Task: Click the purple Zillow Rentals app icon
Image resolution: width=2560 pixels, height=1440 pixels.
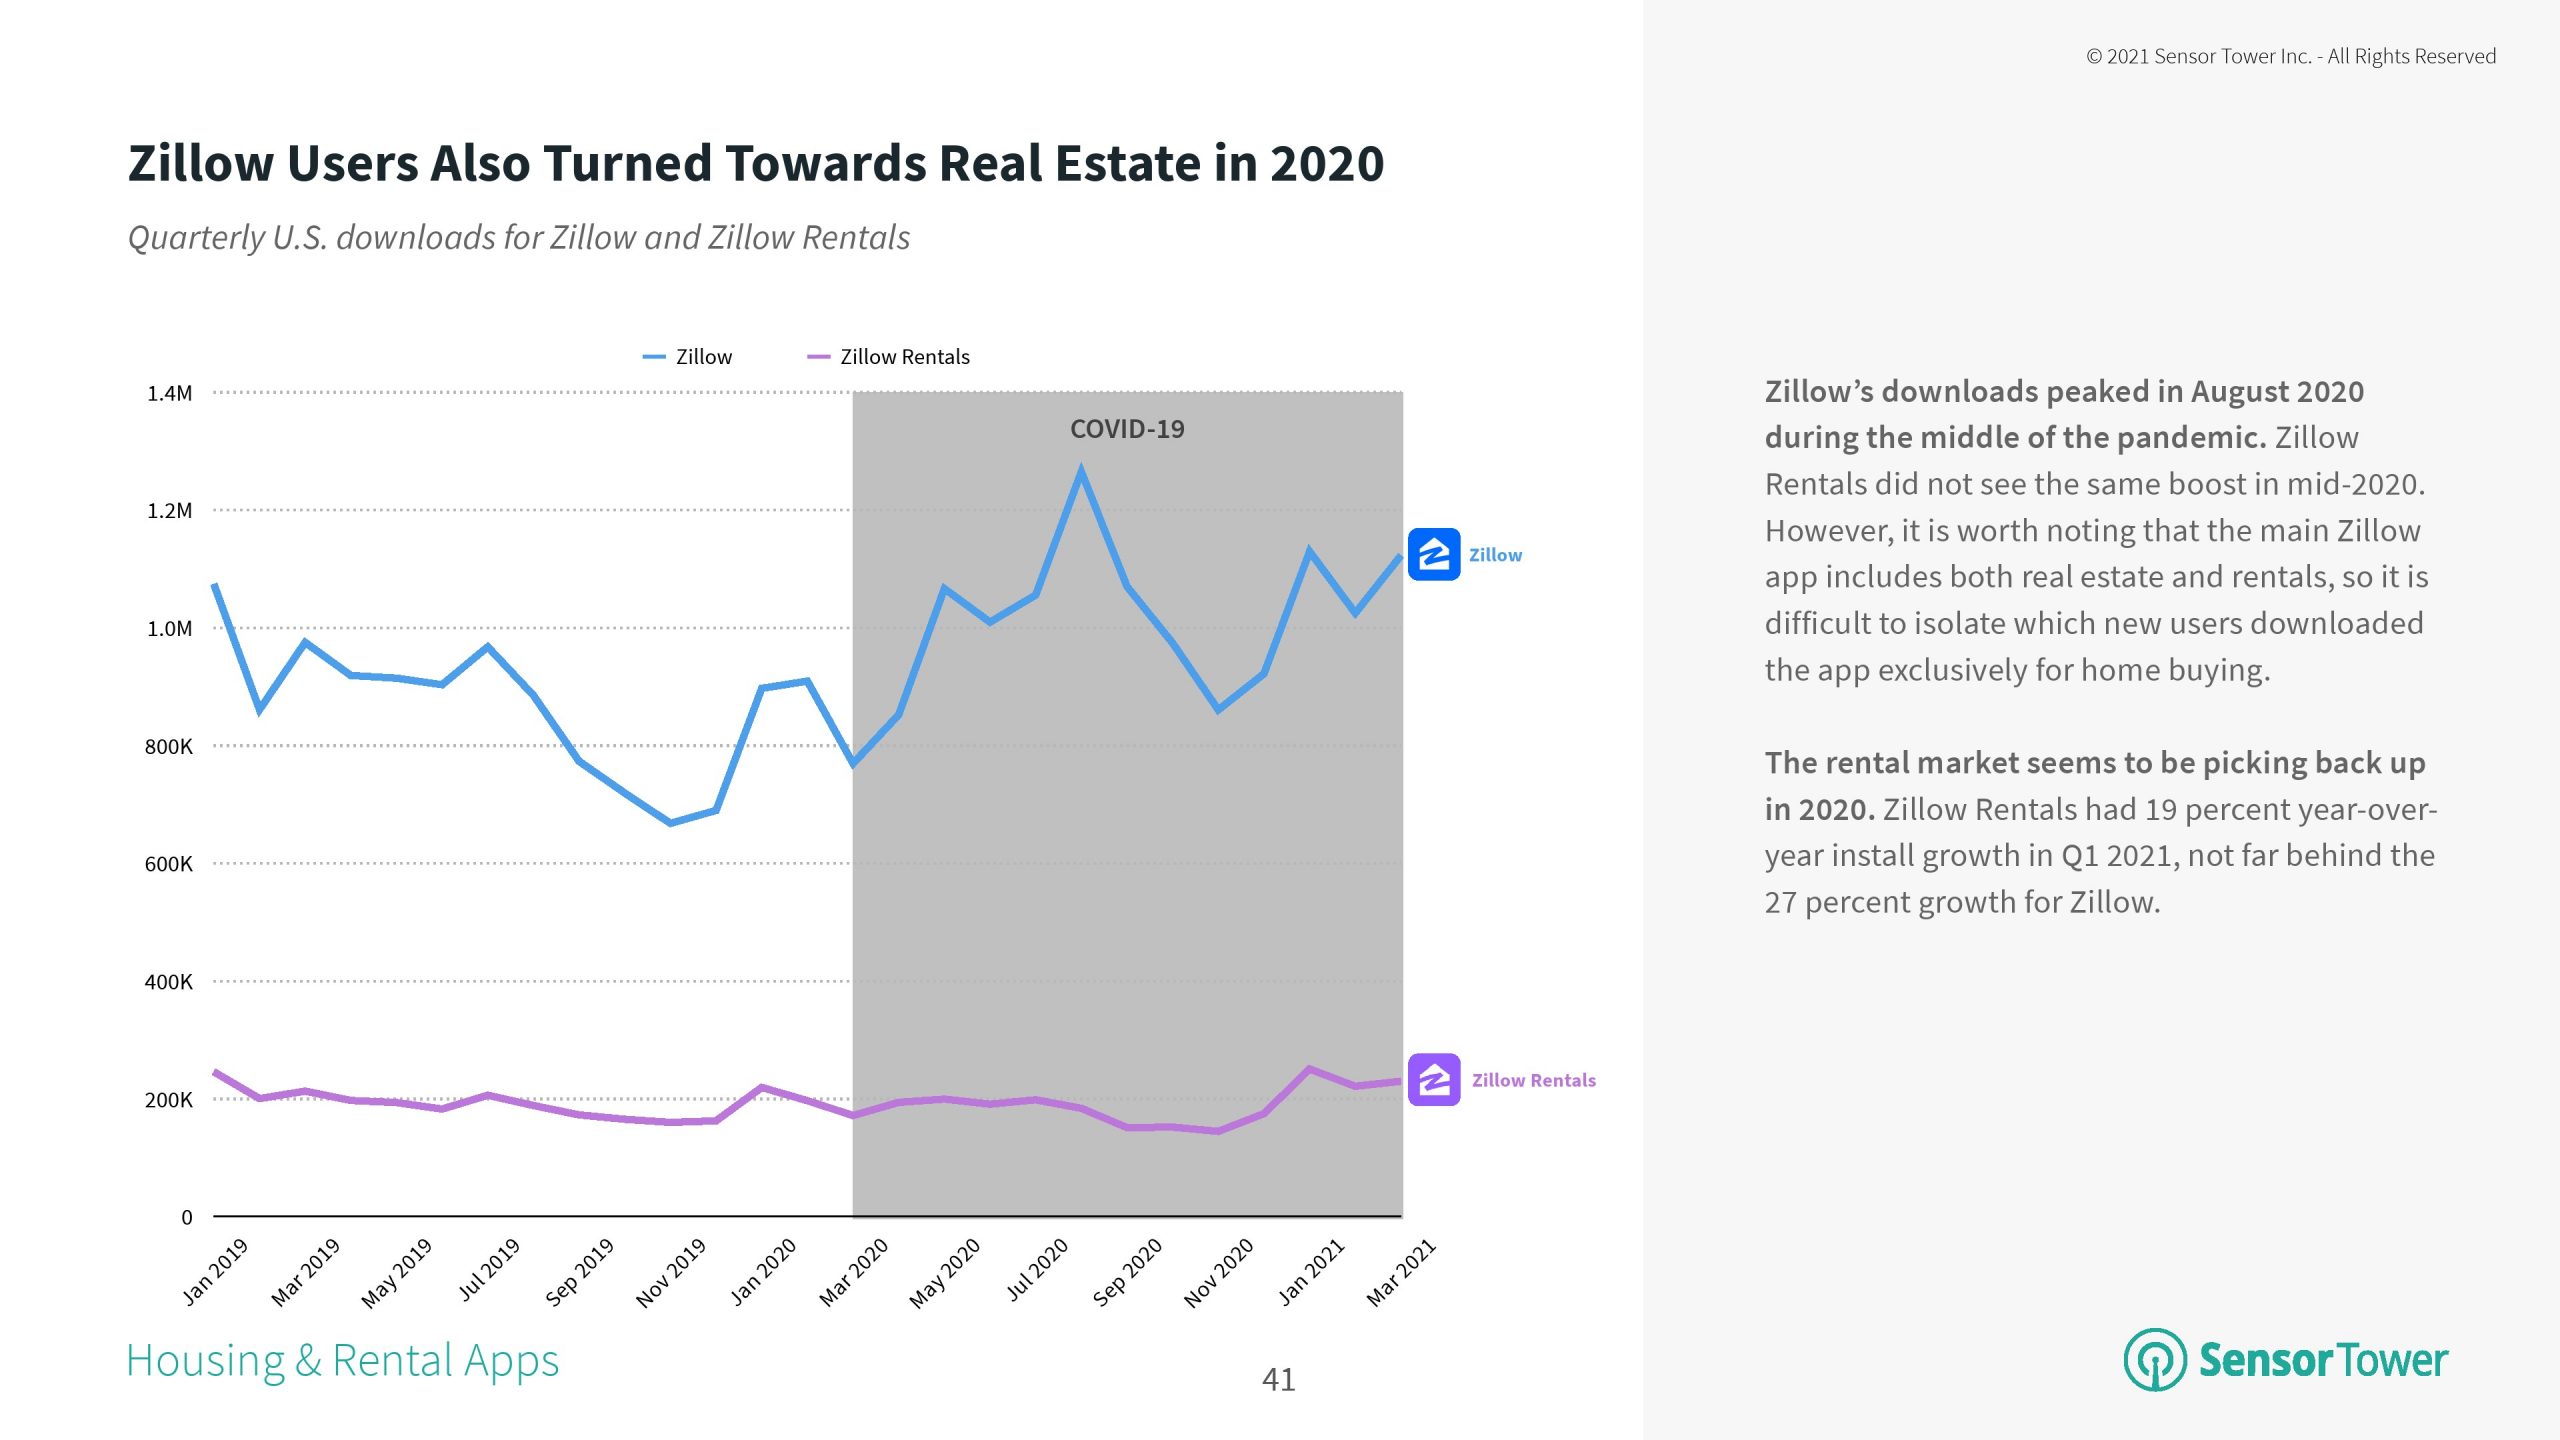Action: click(x=1433, y=1080)
